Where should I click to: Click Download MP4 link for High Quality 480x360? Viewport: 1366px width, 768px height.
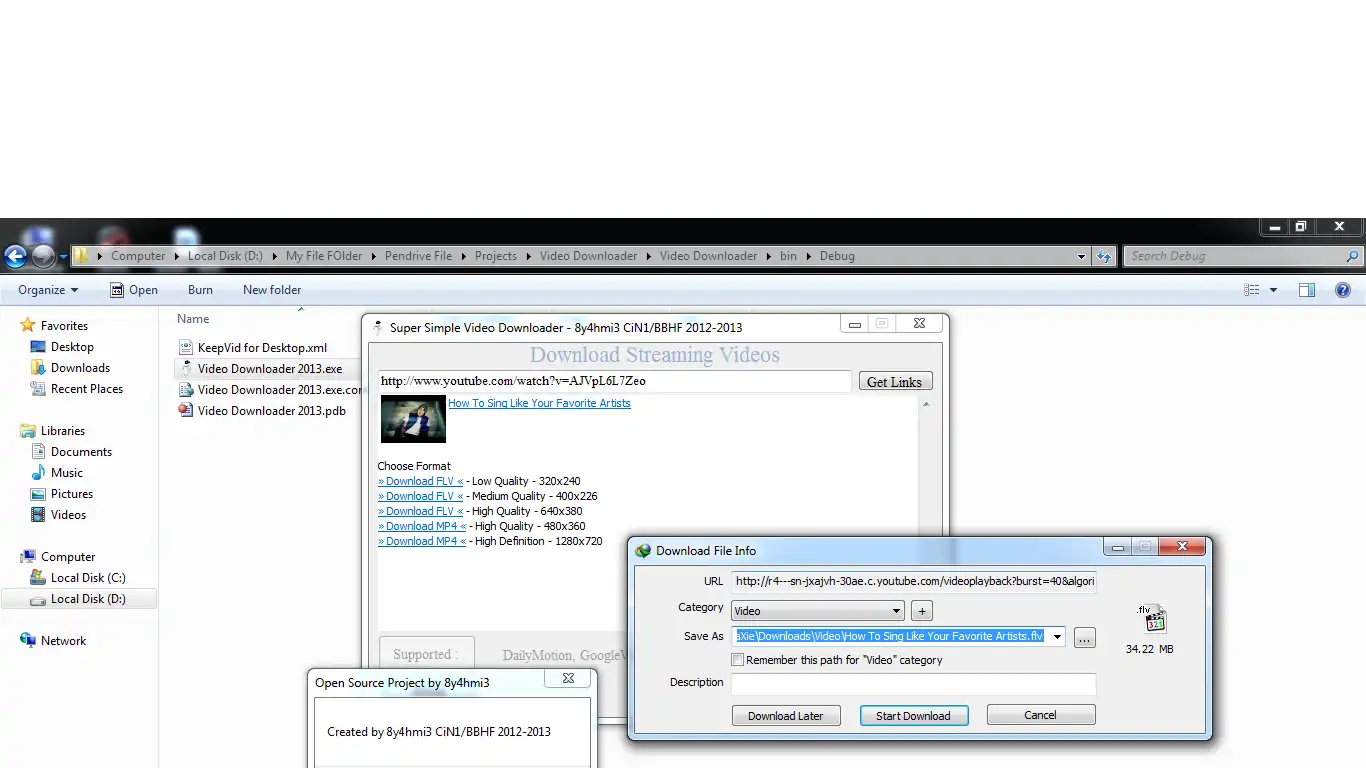(422, 526)
